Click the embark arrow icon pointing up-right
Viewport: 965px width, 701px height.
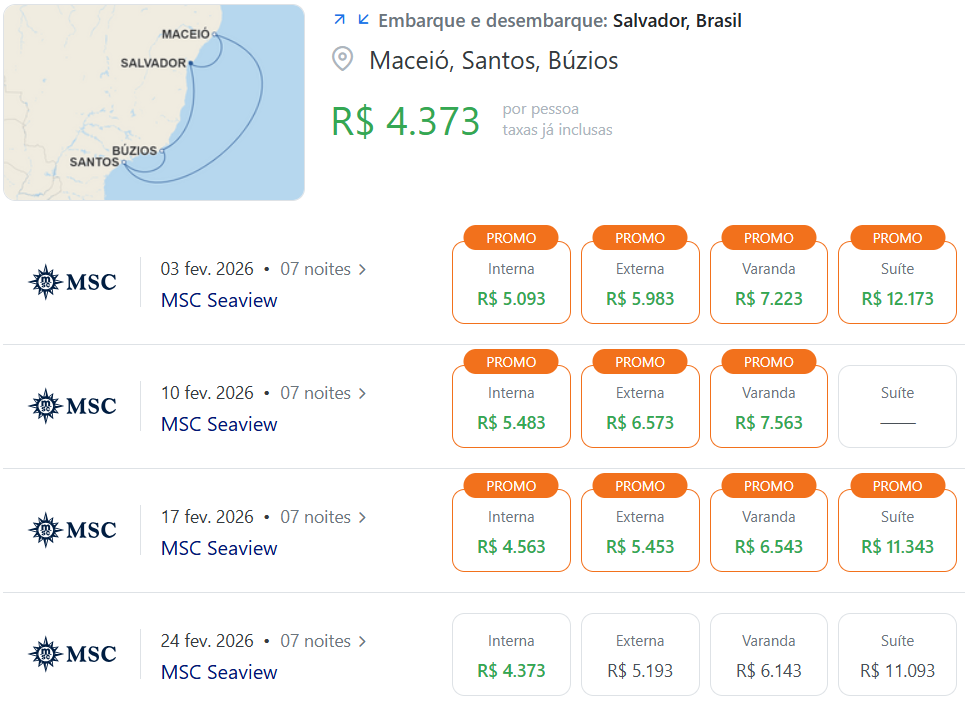coord(339,20)
